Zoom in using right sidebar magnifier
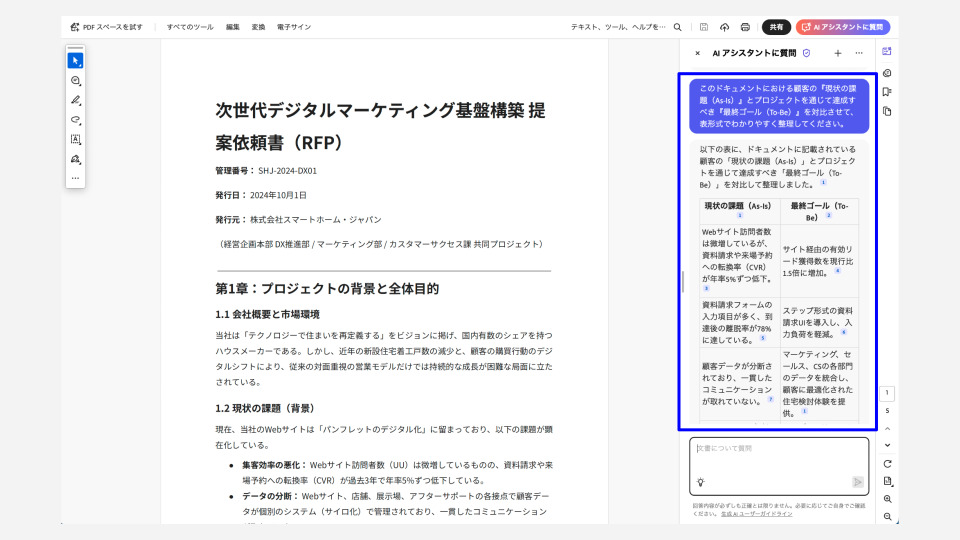The width and height of the screenshot is (960, 540). 887,498
